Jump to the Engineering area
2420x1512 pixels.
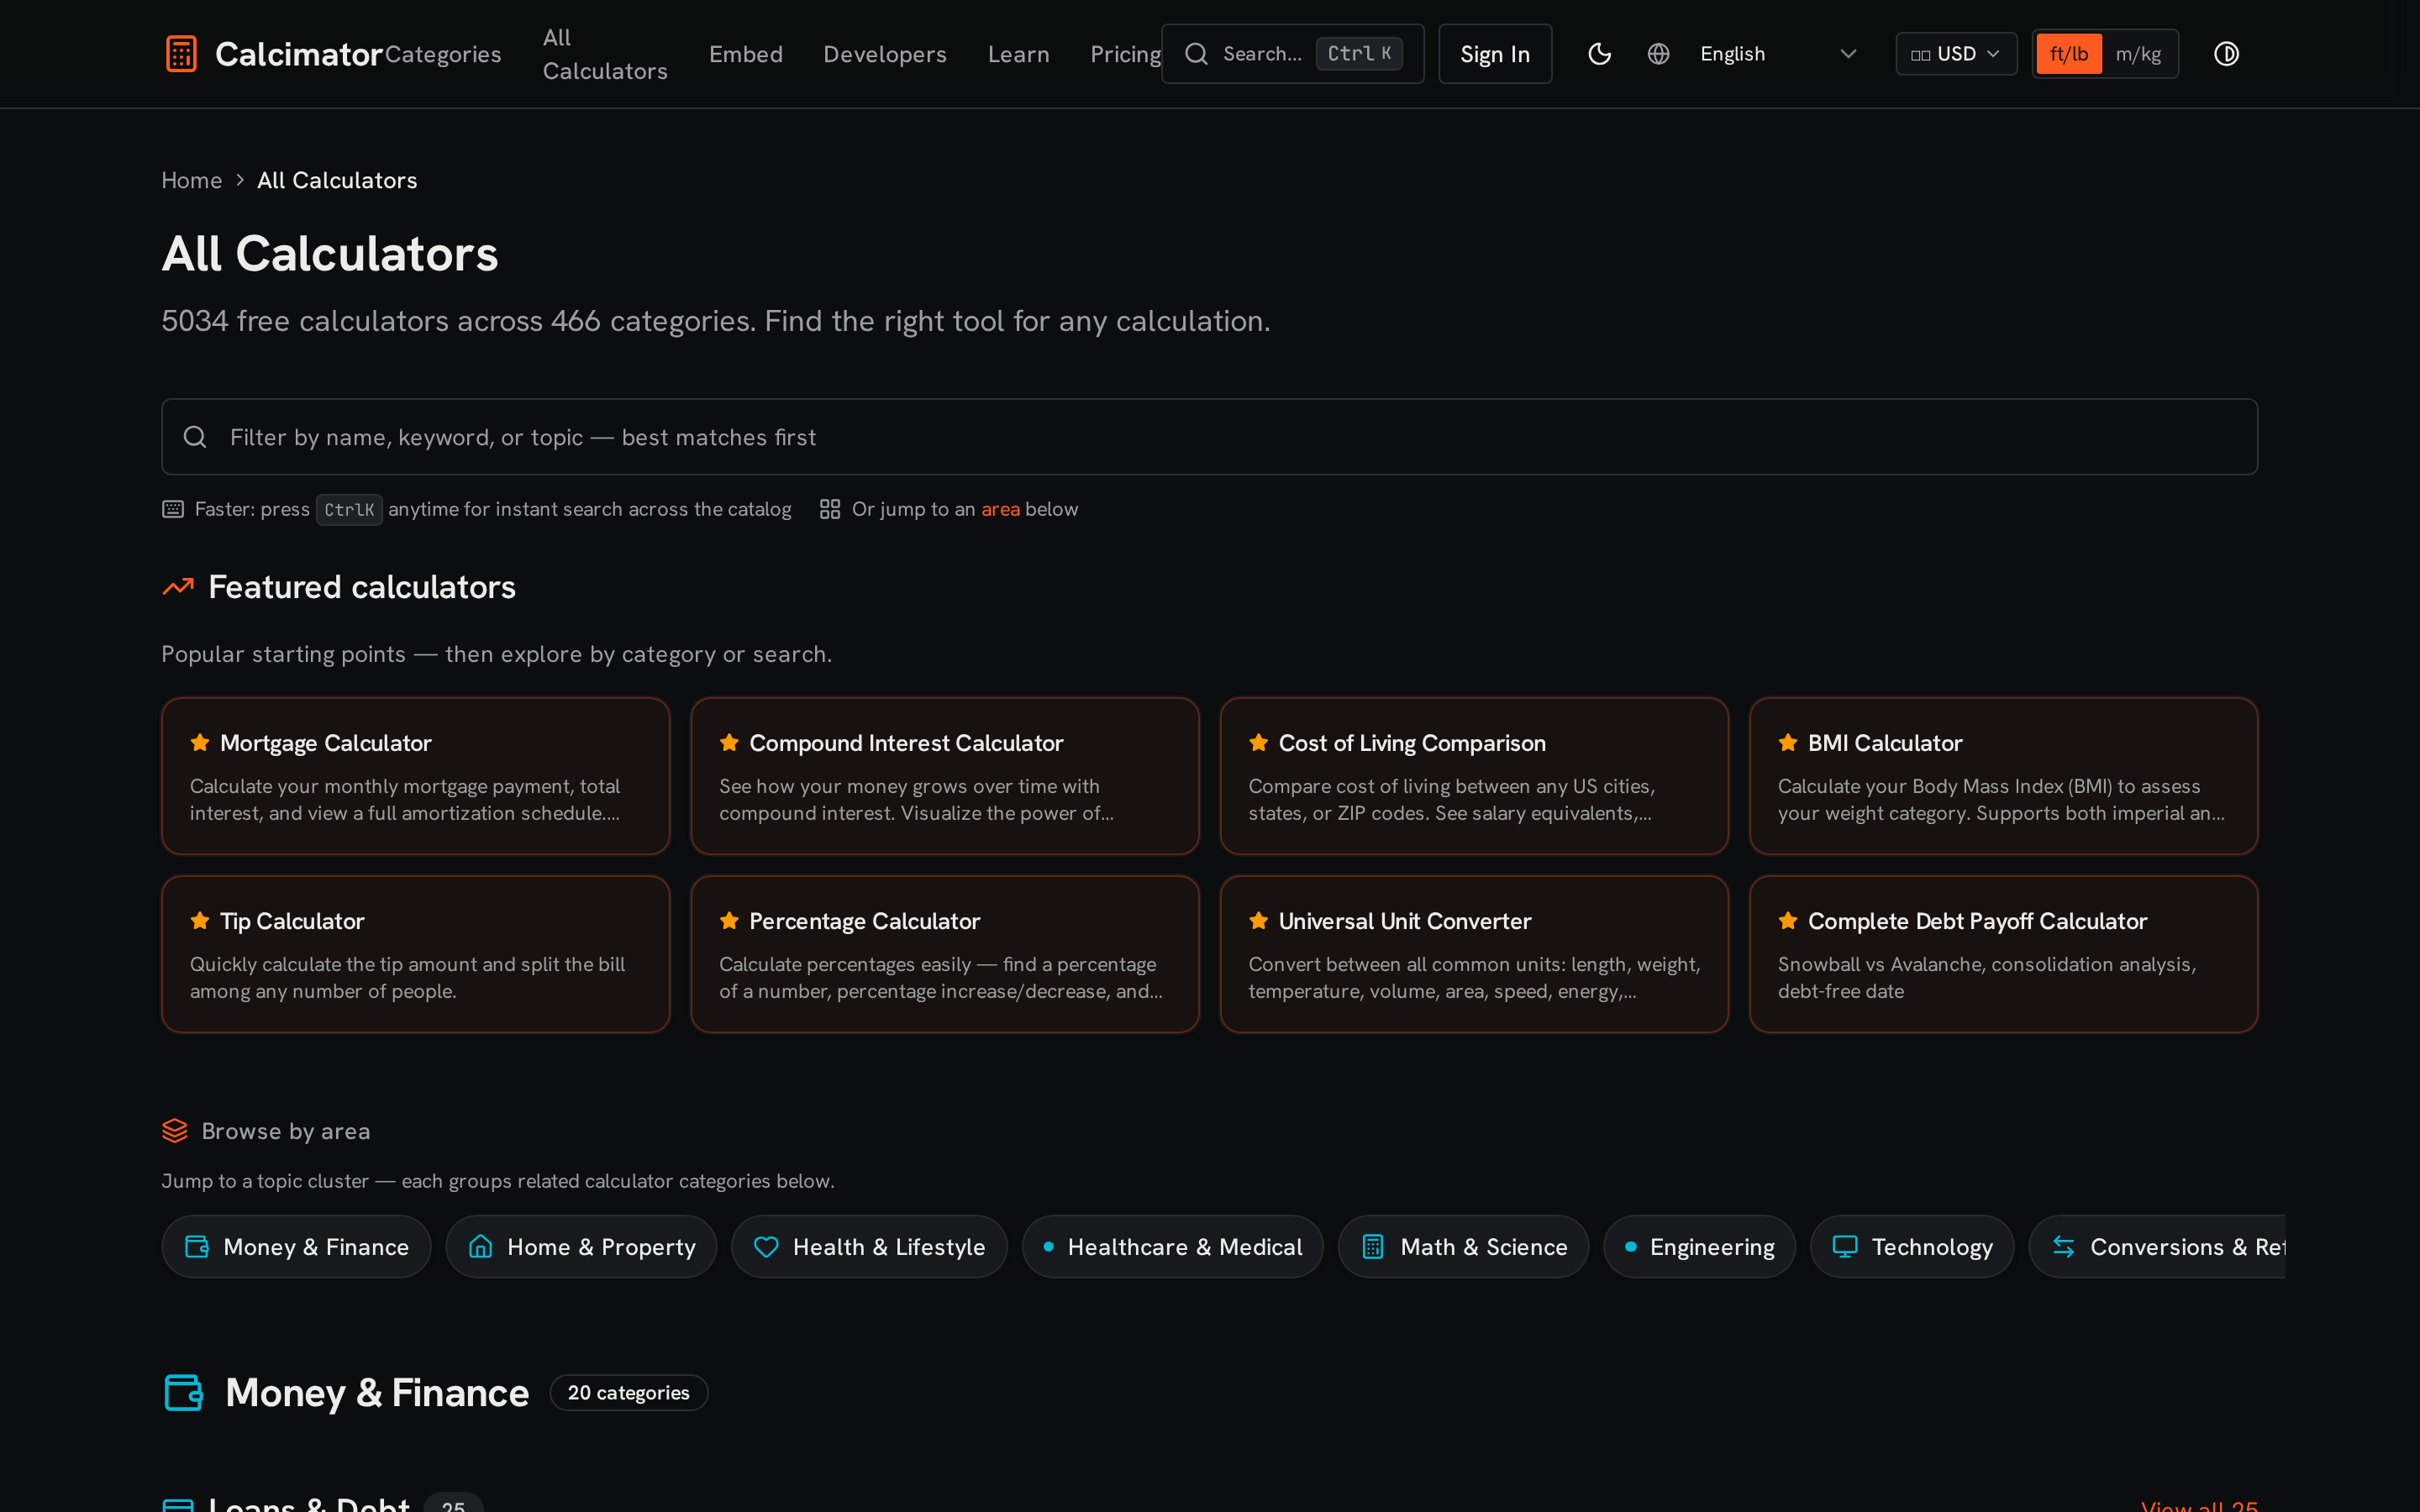(x=1699, y=1247)
